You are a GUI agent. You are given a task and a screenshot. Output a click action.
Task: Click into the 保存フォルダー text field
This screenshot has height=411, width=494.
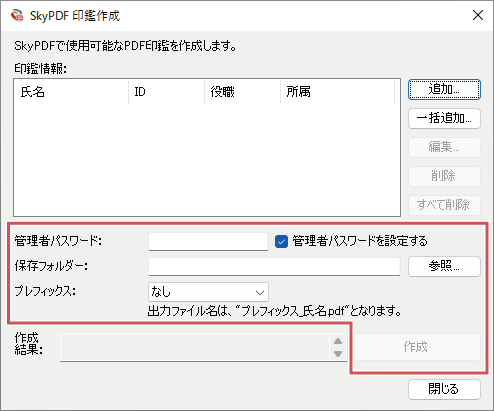pyautogui.click(x=274, y=266)
